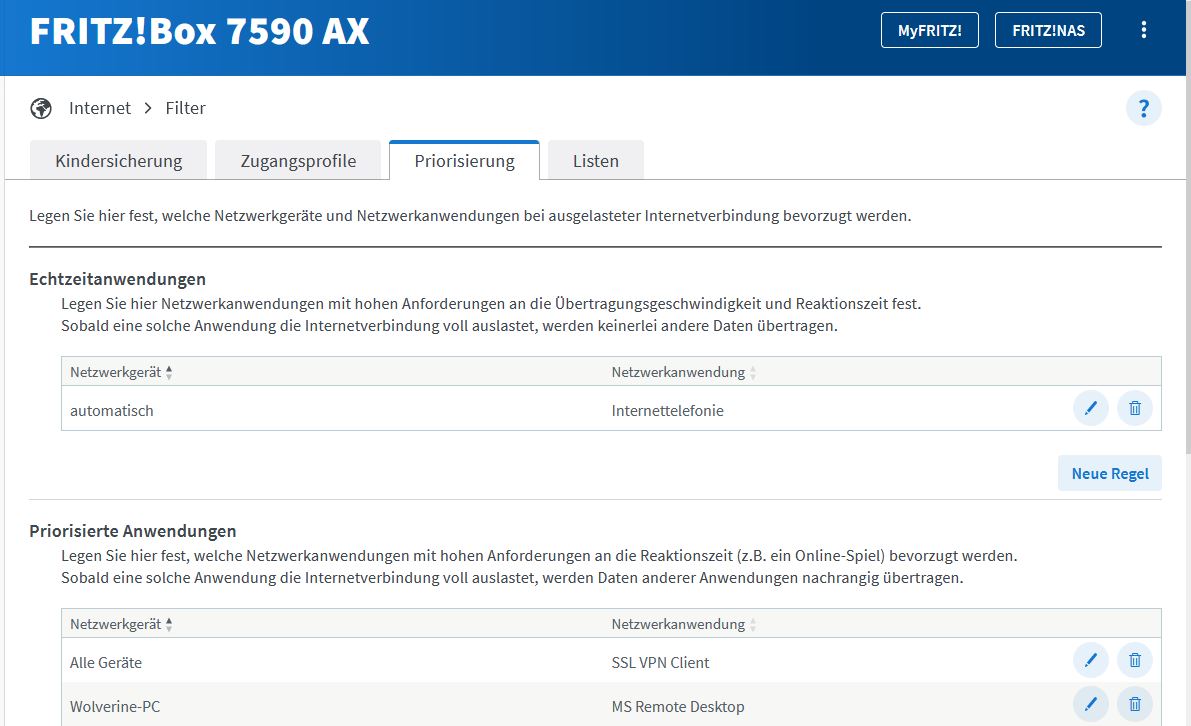Image resolution: width=1191 pixels, height=726 pixels.
Task: Select the Wolverine-PC cell
Action: click(115, 706)
